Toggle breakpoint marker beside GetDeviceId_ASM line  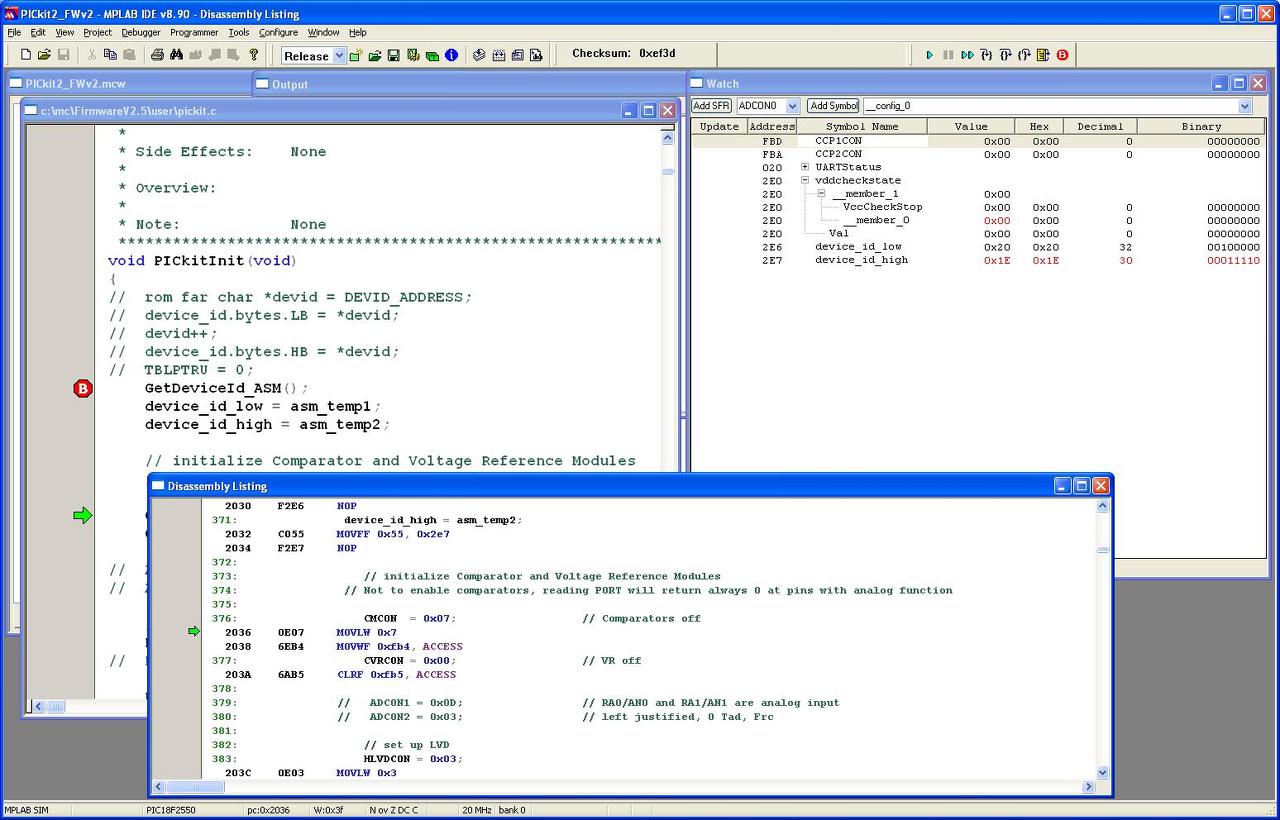point(83,388)
